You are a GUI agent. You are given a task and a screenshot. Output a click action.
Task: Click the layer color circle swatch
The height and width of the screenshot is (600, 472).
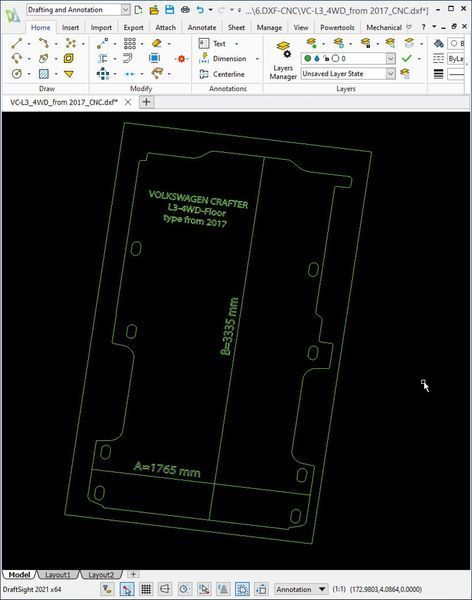(335, 58)
